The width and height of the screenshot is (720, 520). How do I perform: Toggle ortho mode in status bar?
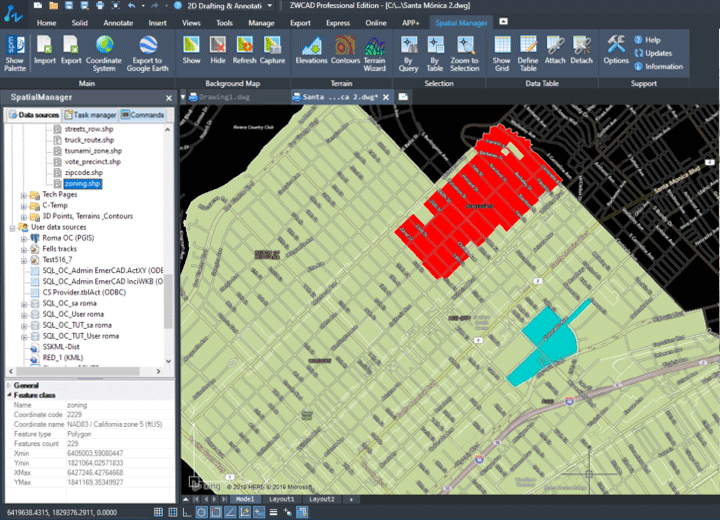click(187, 512)
